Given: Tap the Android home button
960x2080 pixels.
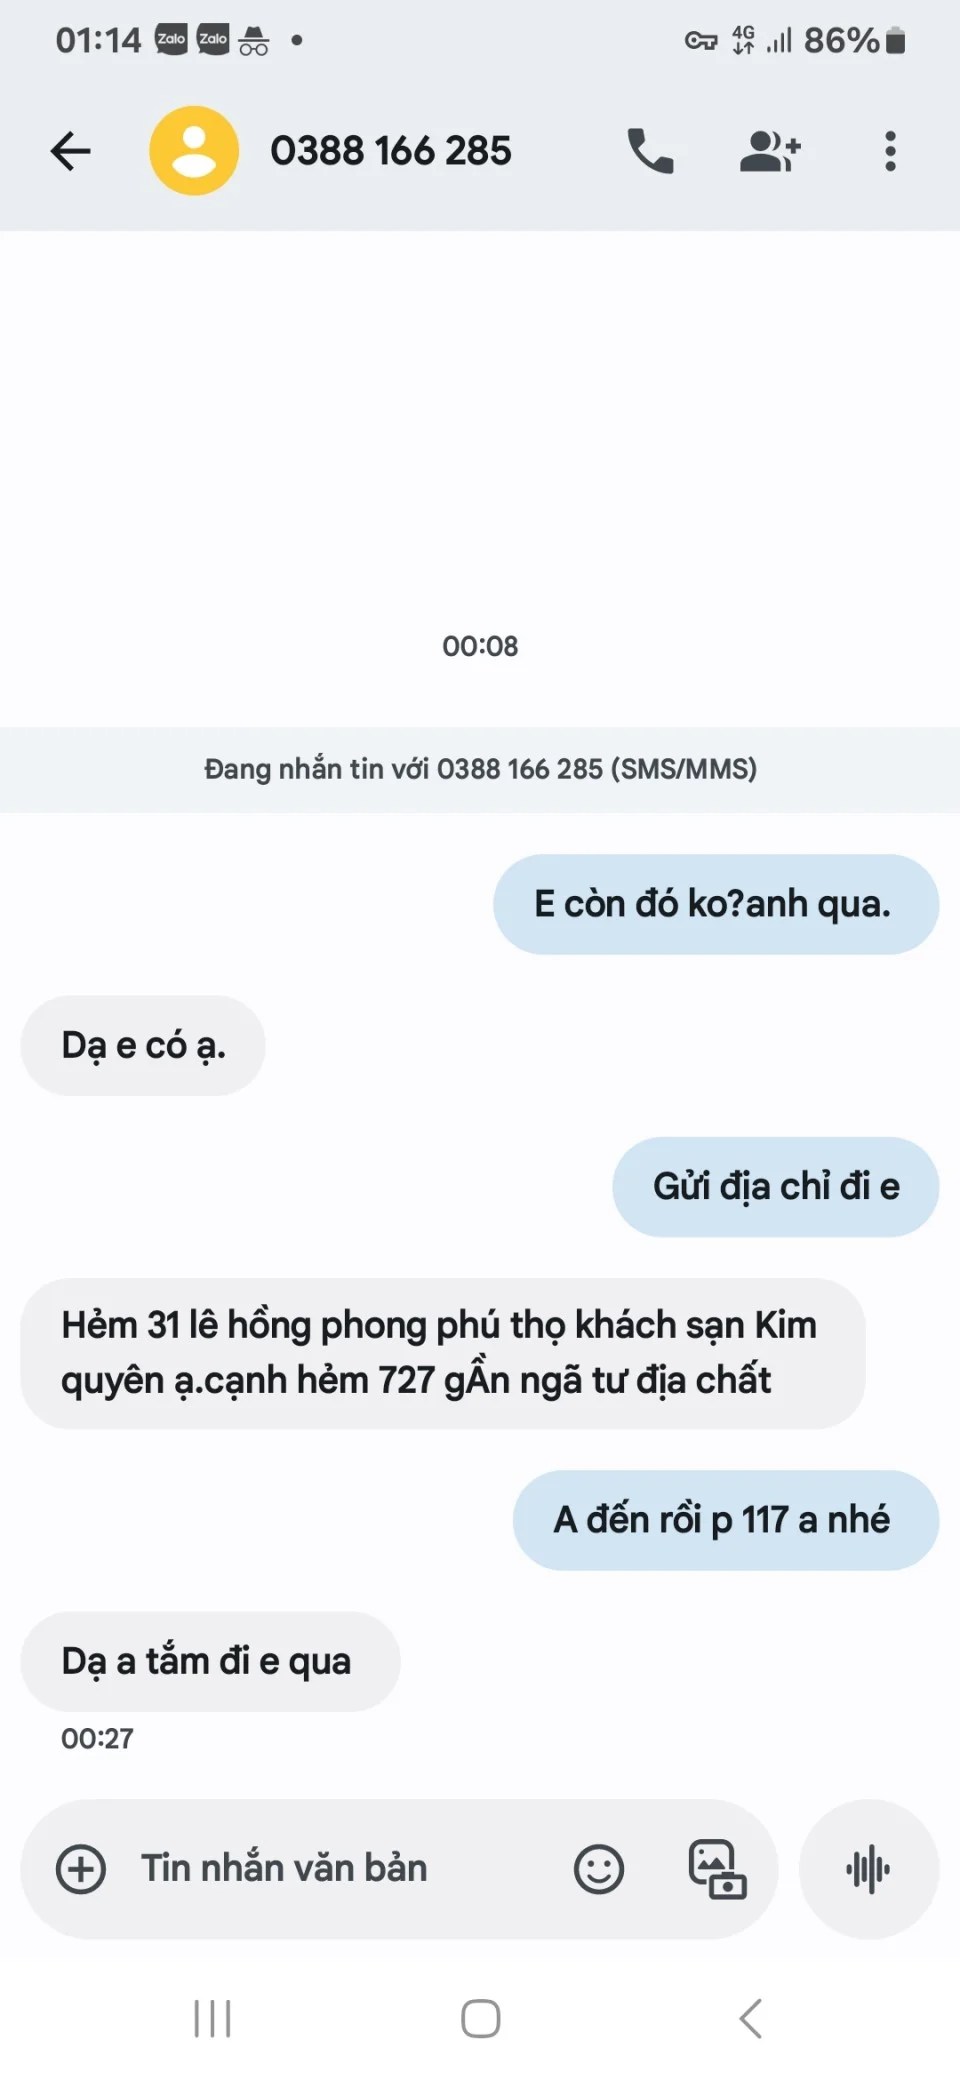Looking at the screenshot, I should coord(480,2018).
